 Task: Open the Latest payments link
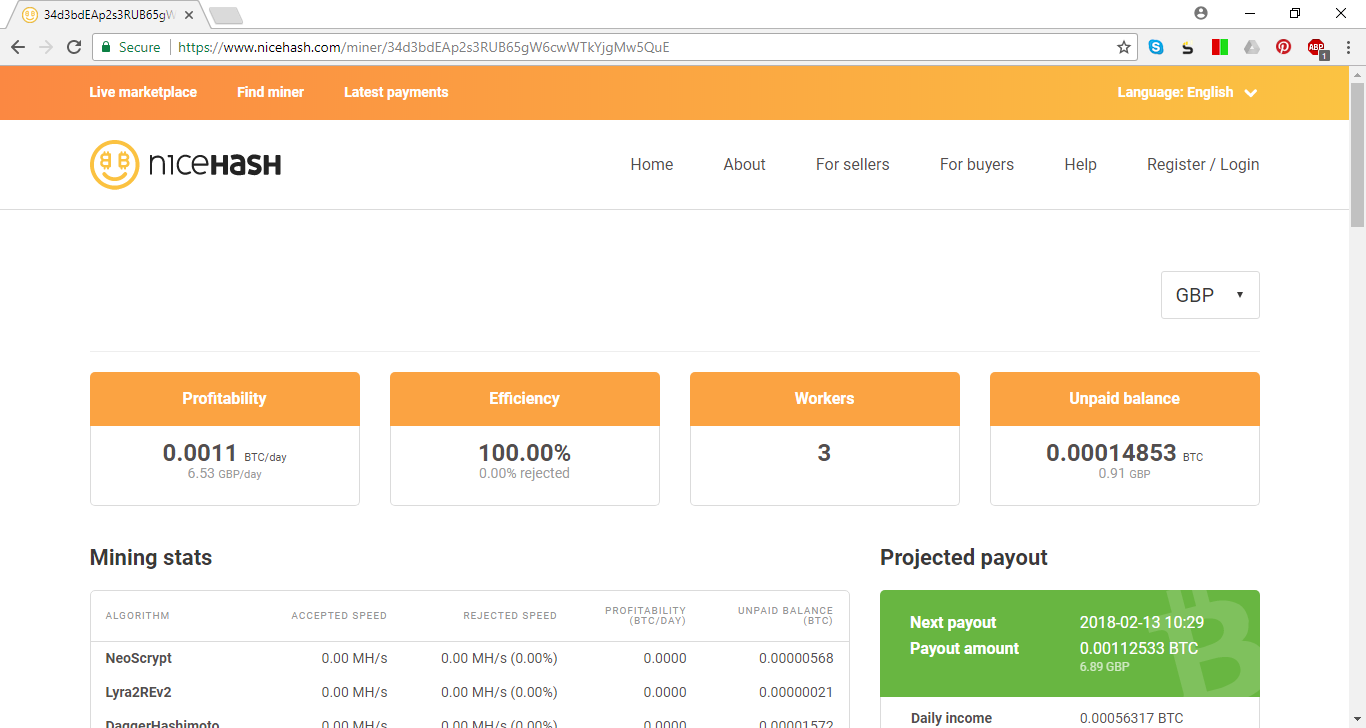click(396, 92)
